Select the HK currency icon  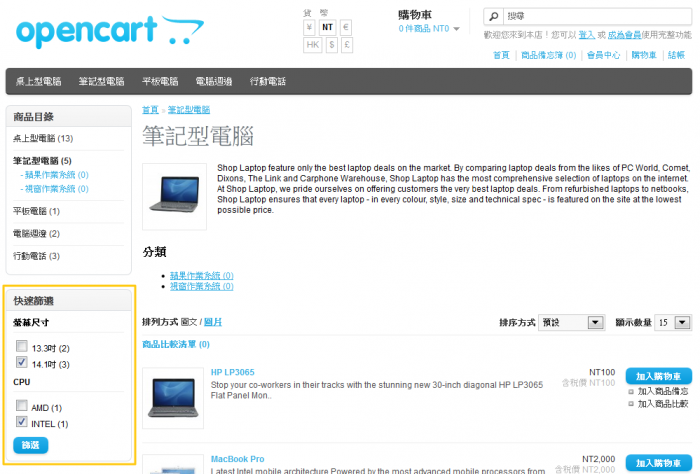coord(312,45)
